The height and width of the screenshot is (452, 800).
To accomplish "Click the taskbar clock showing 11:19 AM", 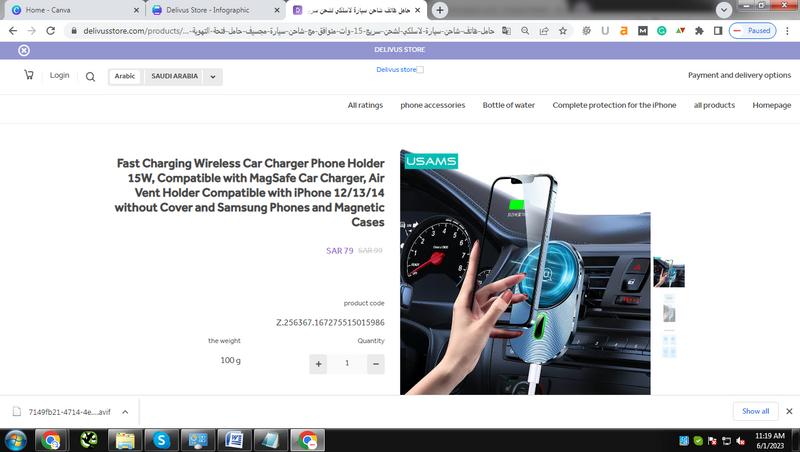I will [770, 441].
